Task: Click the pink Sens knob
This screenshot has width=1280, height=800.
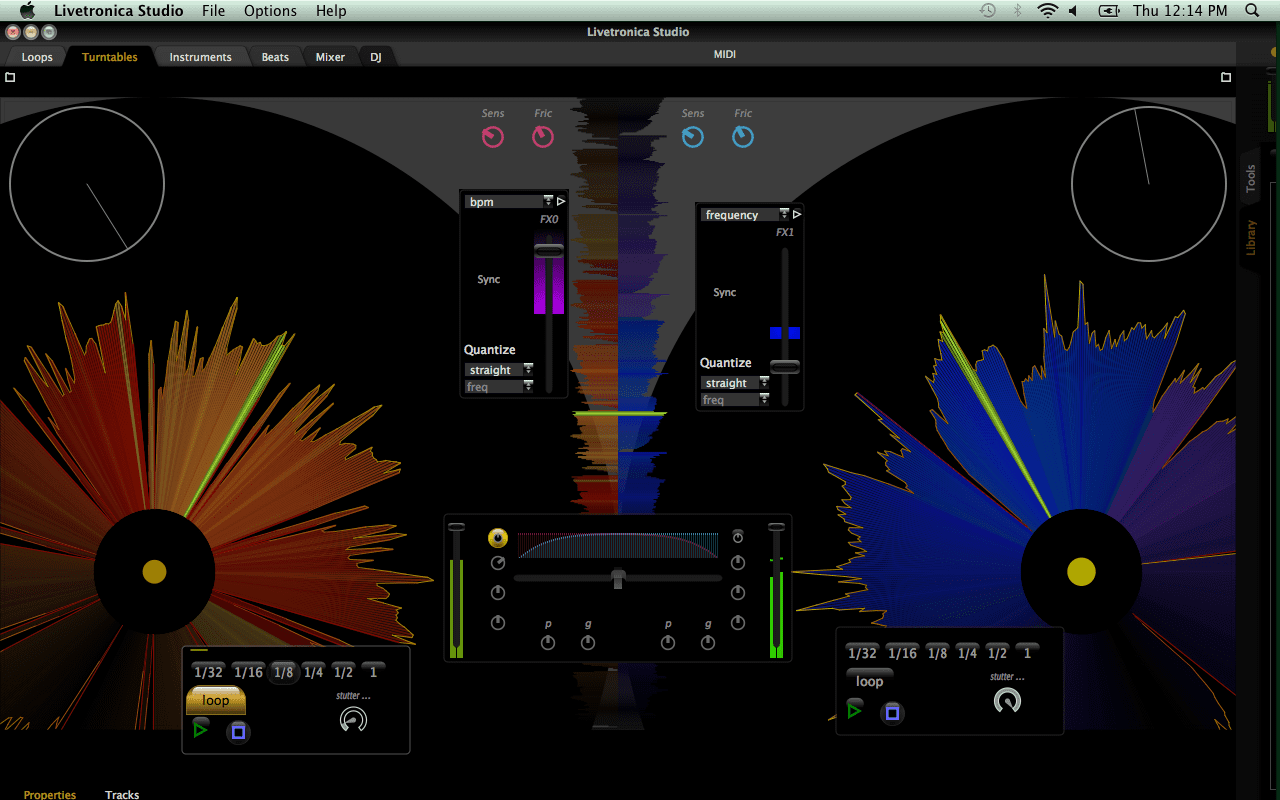Action: click(x=493, y=138)
